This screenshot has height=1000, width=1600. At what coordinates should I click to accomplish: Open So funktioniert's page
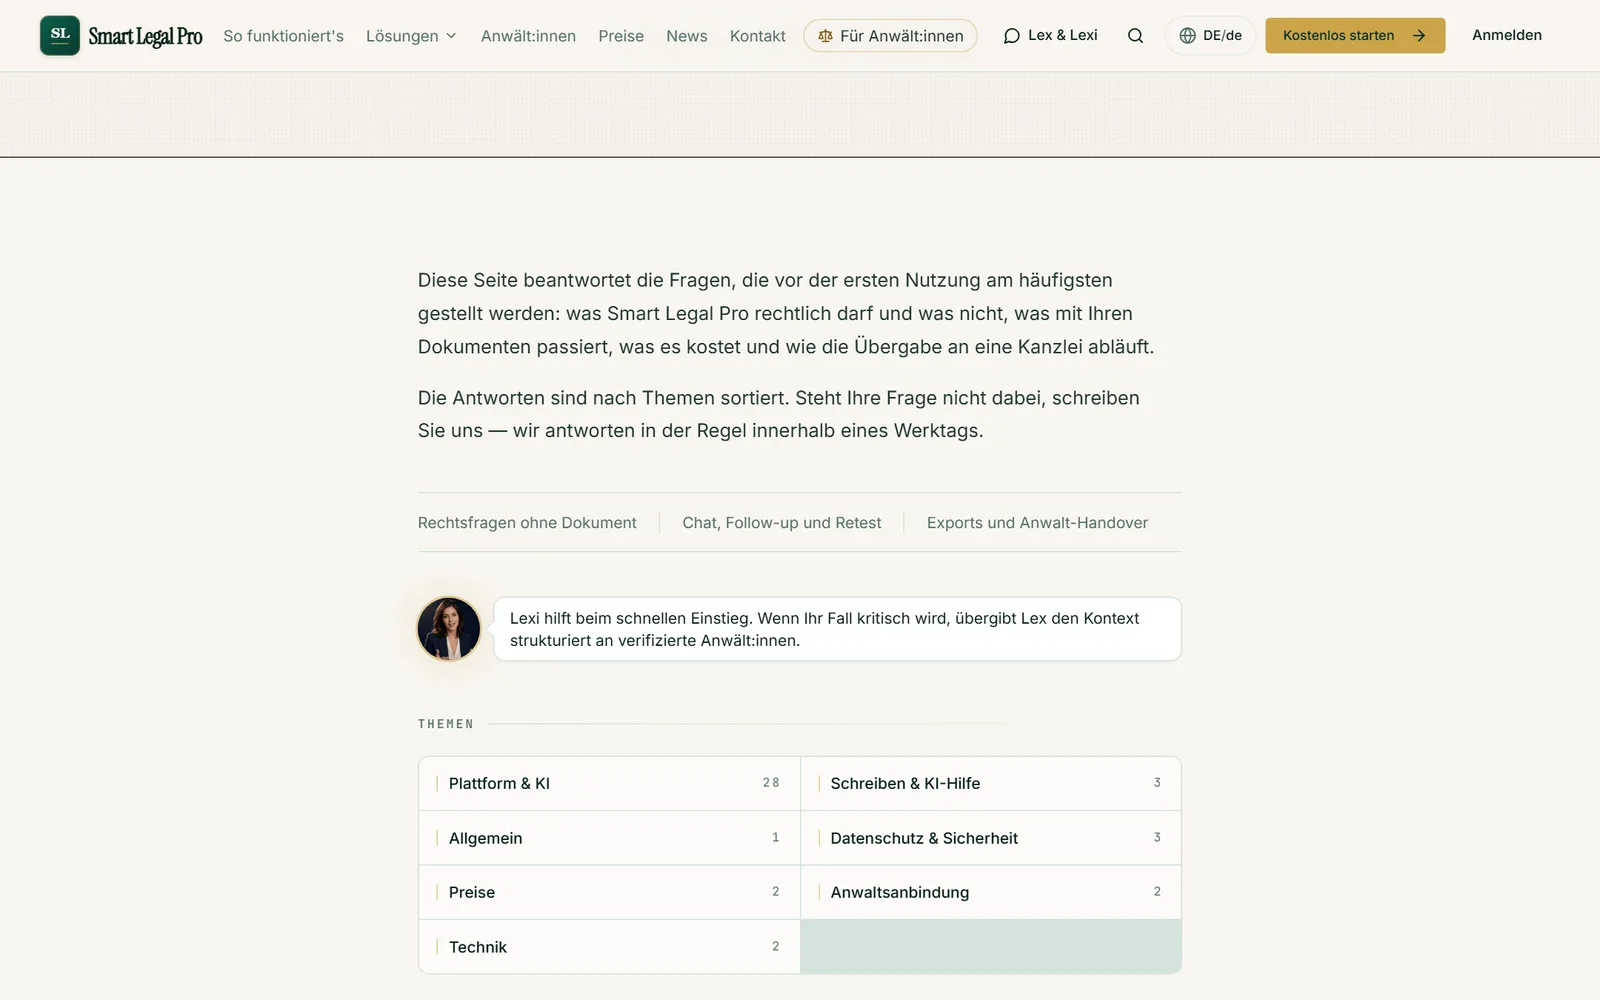283,36
